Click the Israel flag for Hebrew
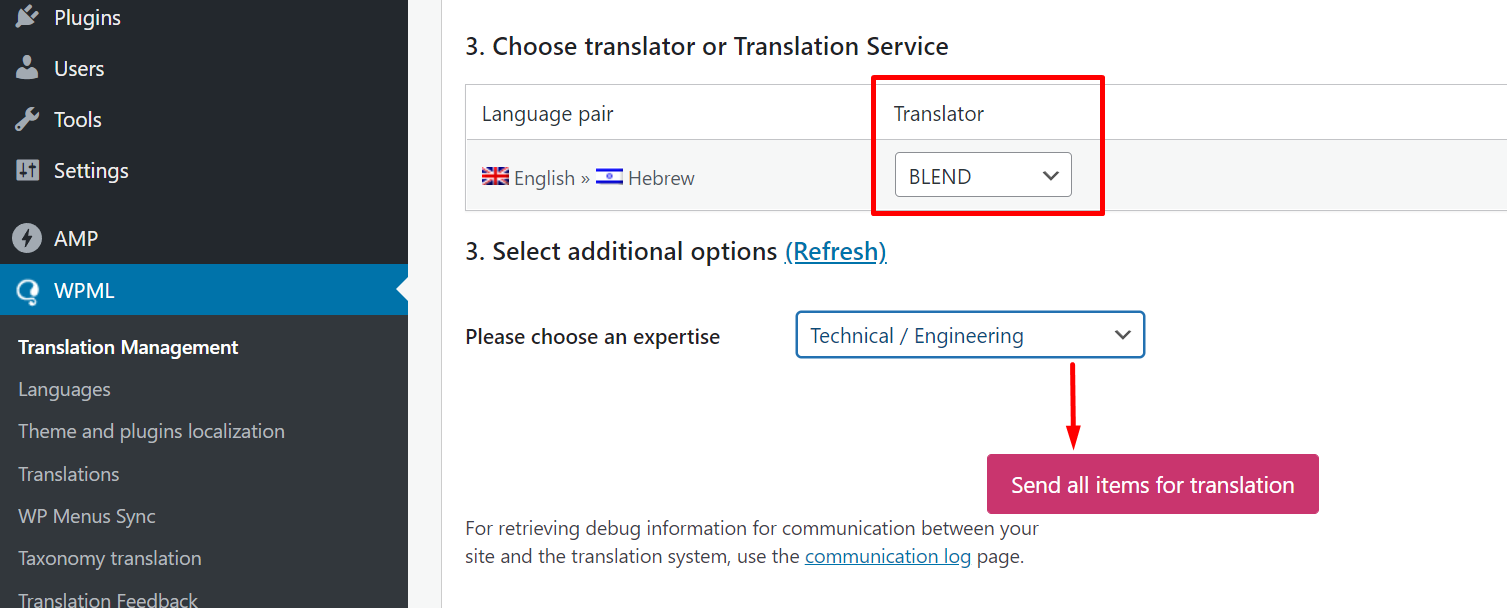This screenshot has width=1507, height=608. coord(609,177)
